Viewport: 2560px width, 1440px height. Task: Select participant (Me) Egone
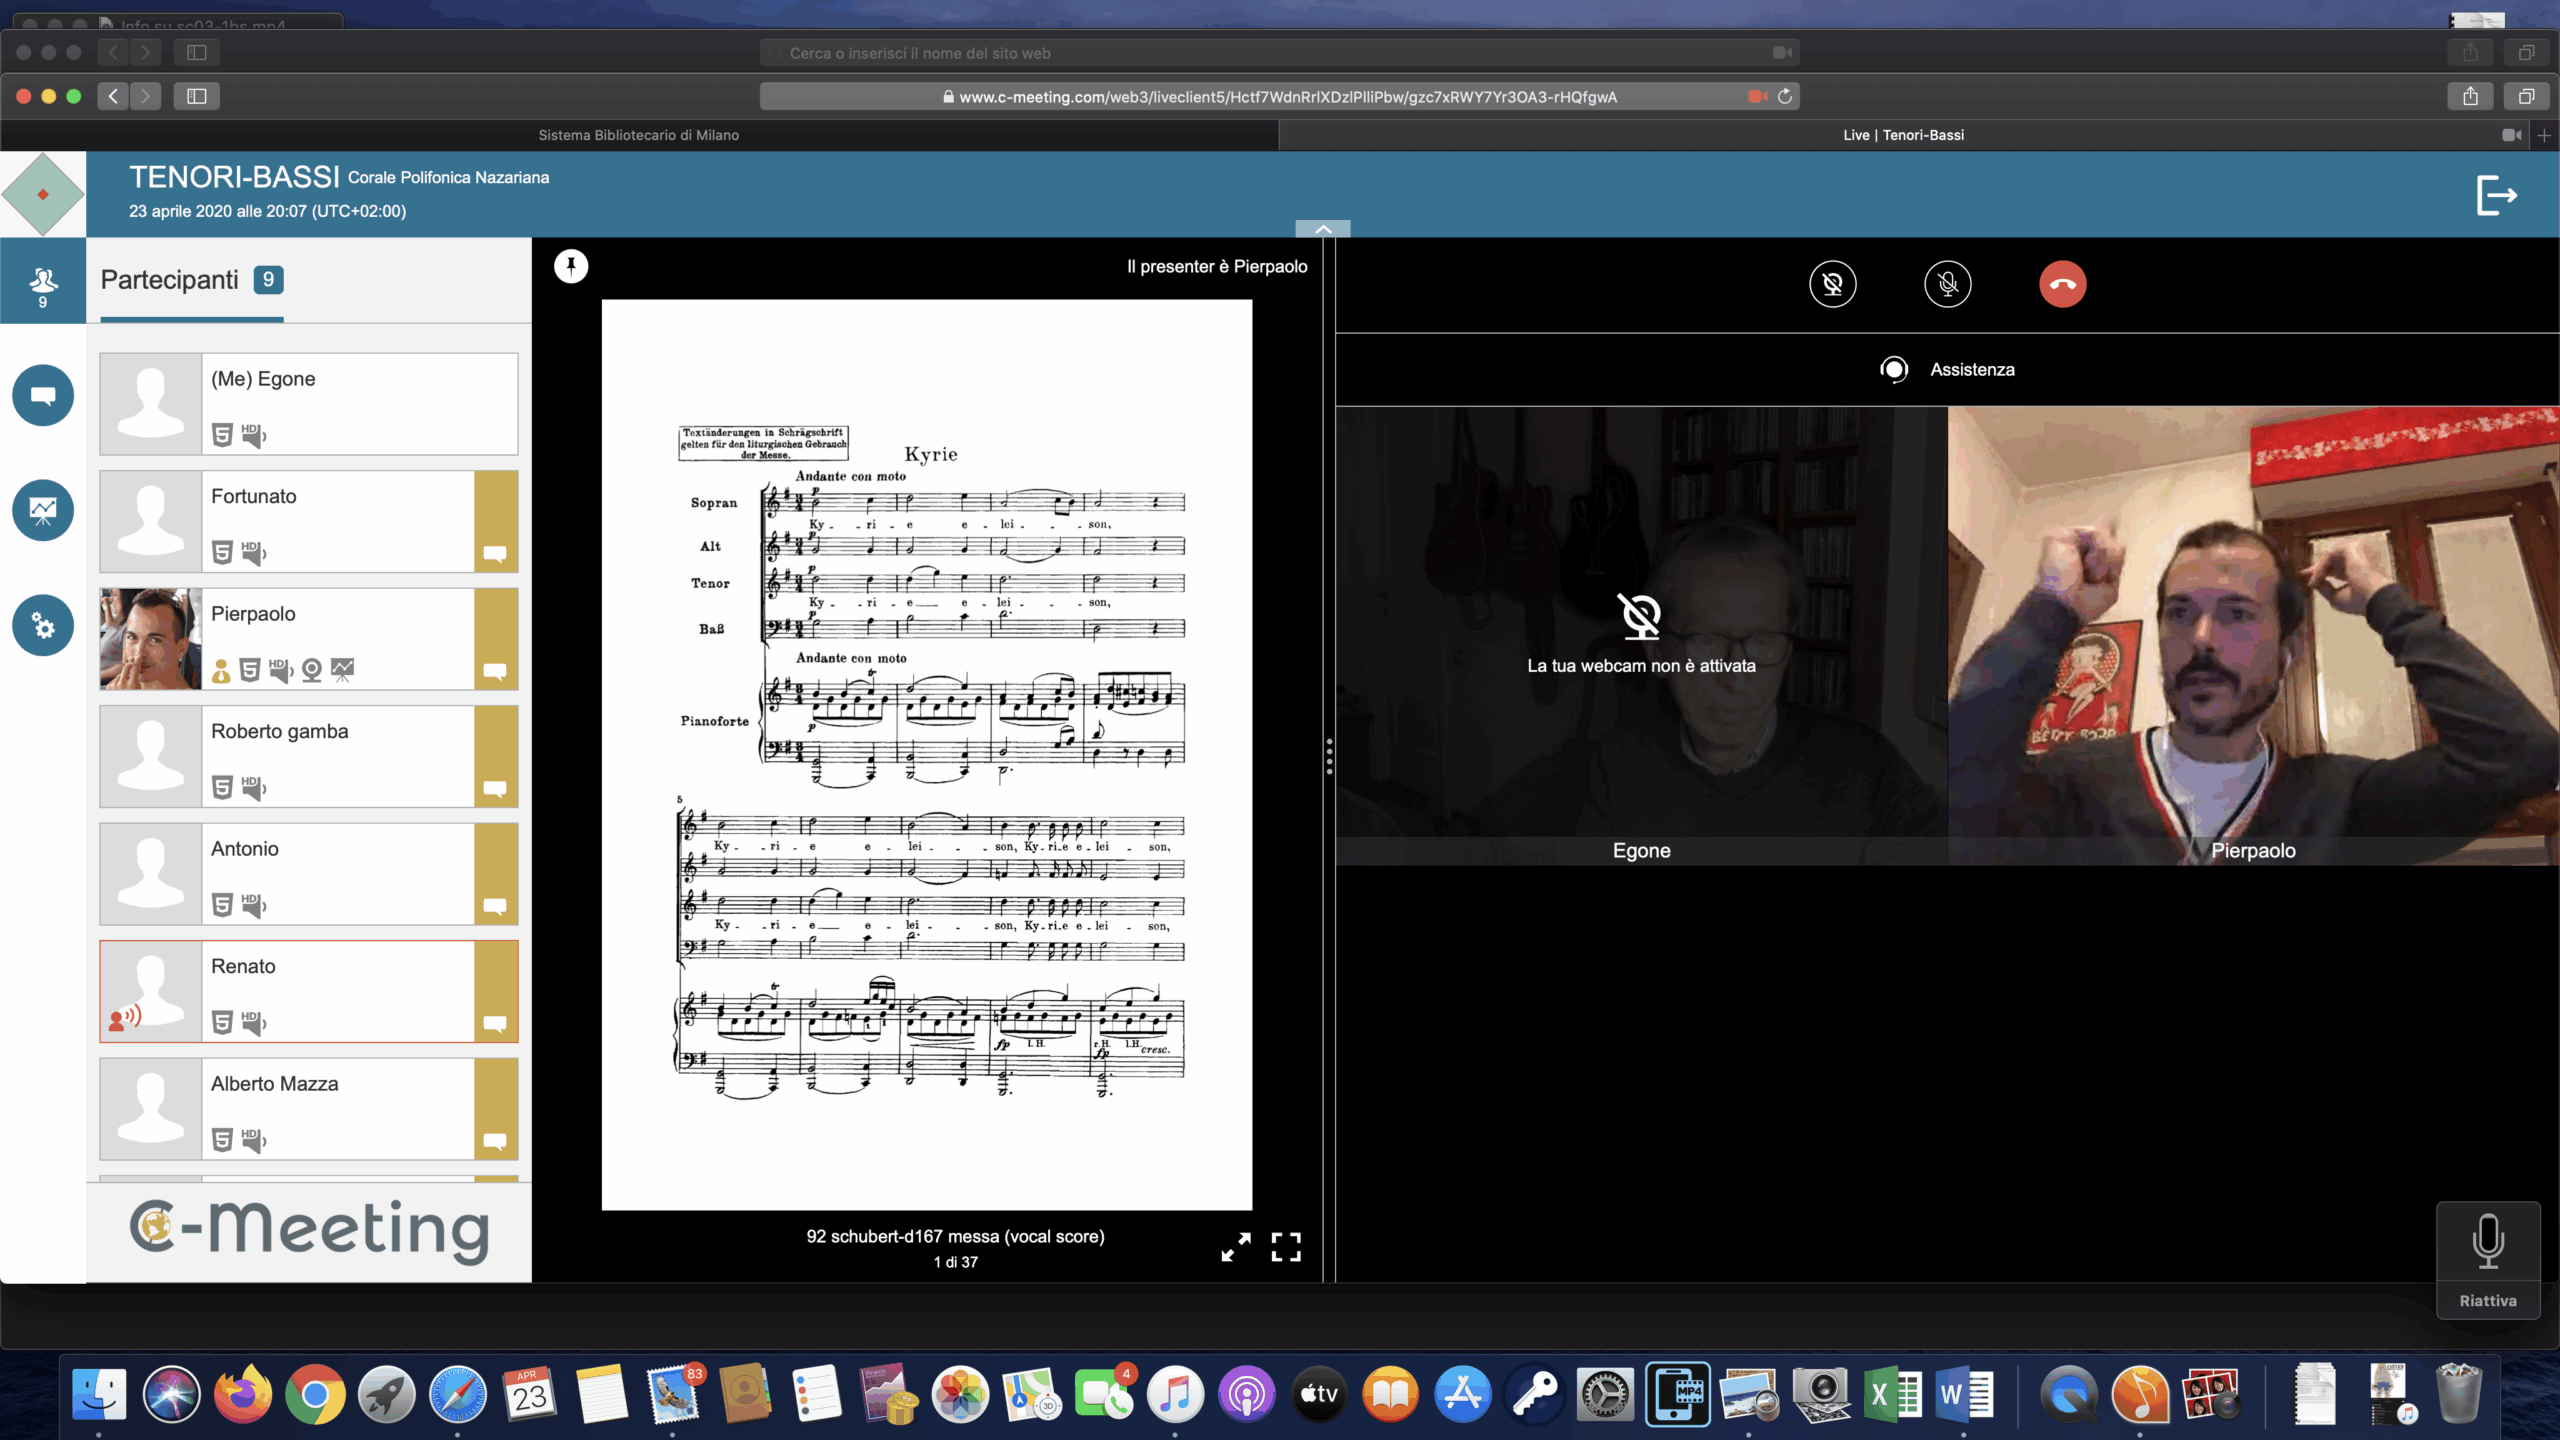tap(309, 404)
